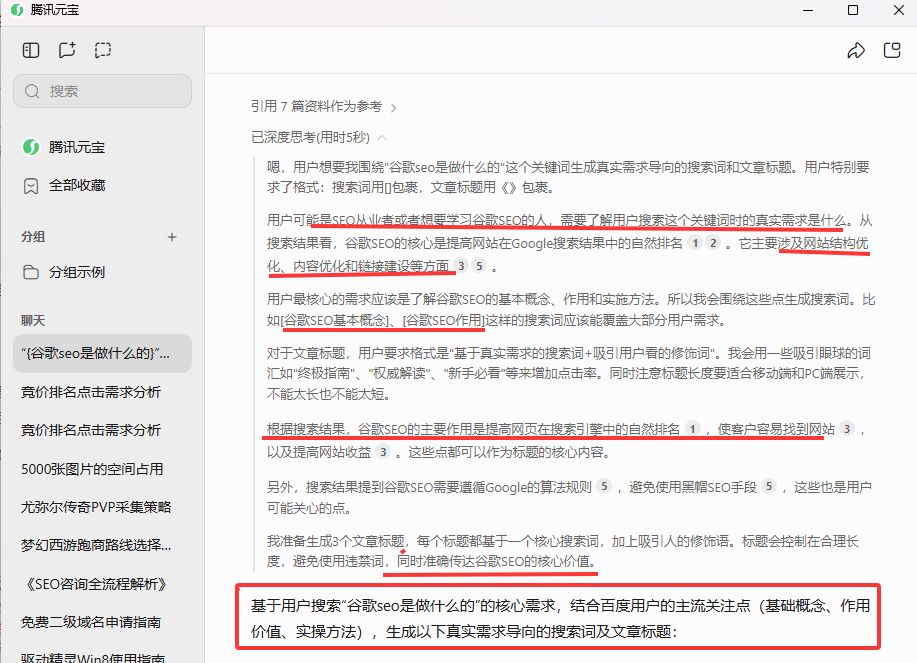Click citation 3 after 链接建设等方面
The width and height of the screenshot is (917, 663).
pos(461,266)
